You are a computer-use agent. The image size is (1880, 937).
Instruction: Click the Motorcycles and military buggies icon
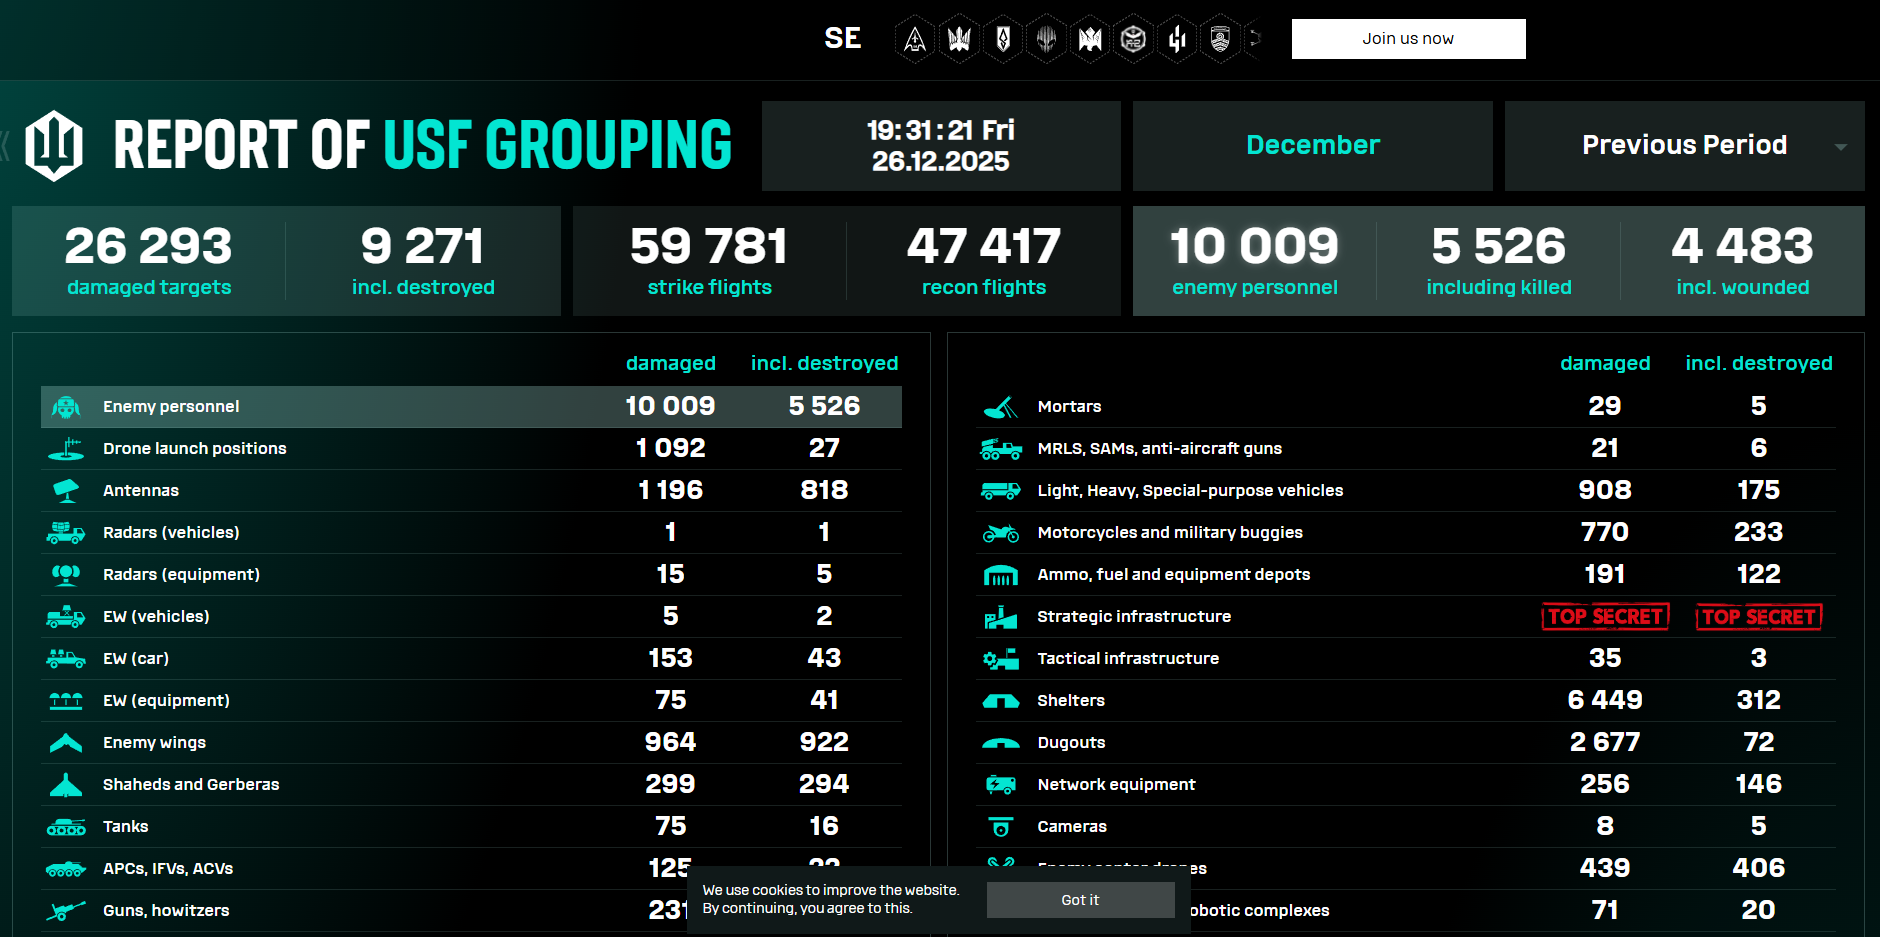tap(1001, 533)
